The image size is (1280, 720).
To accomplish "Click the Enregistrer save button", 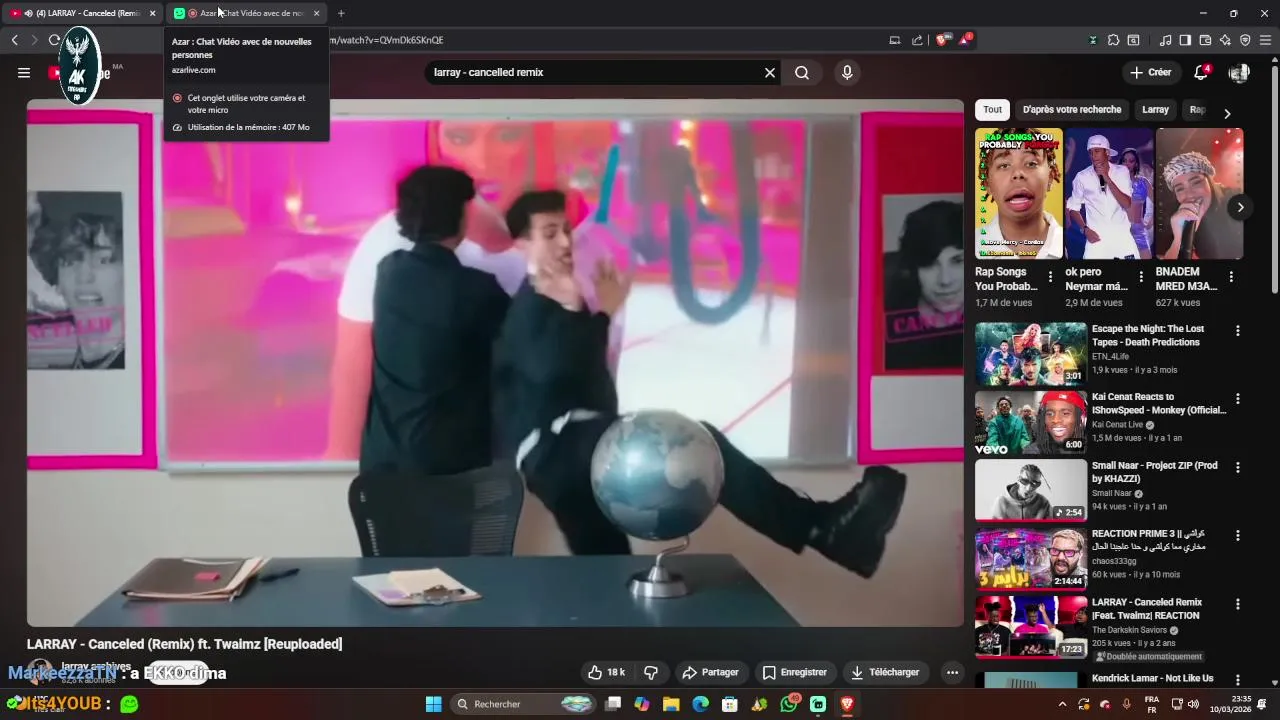I will [794, 672].
